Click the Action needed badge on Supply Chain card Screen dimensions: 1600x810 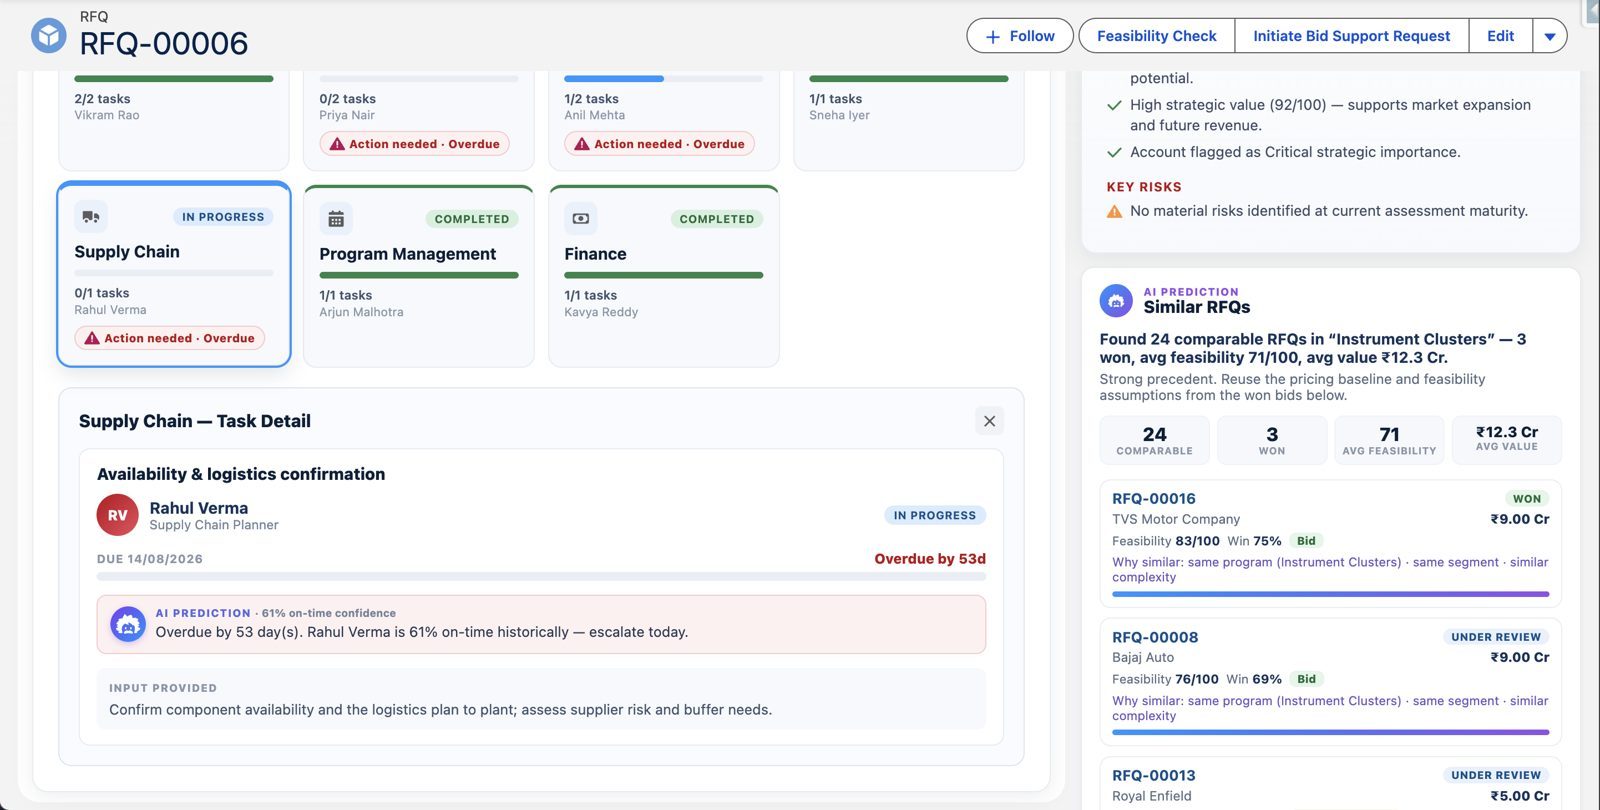(x=170, y=338)
